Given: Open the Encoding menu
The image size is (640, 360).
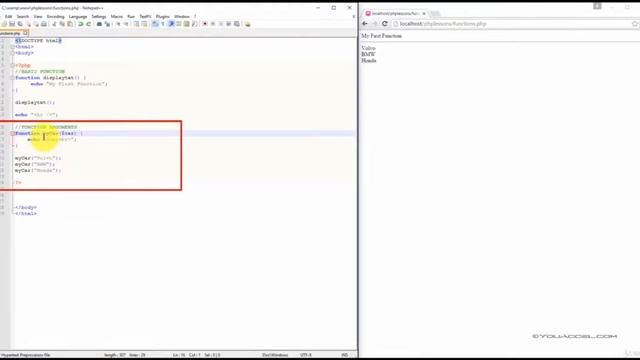Looking at the screenshot, I should [x=56, y=16].
